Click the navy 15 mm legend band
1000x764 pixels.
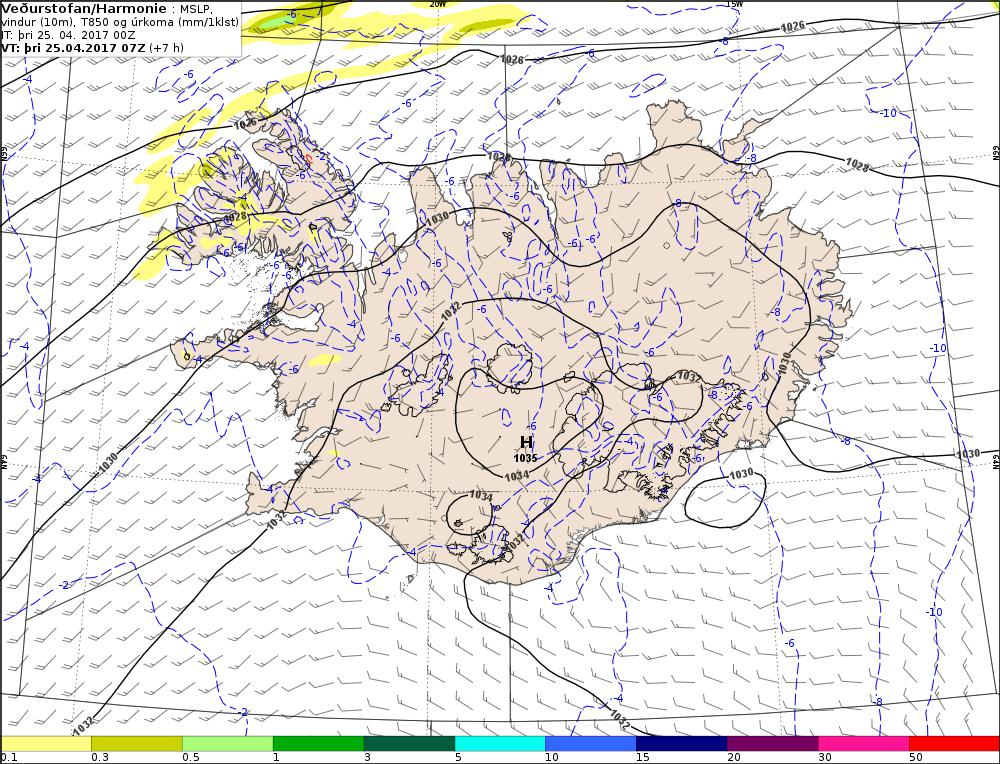(682, 744)
